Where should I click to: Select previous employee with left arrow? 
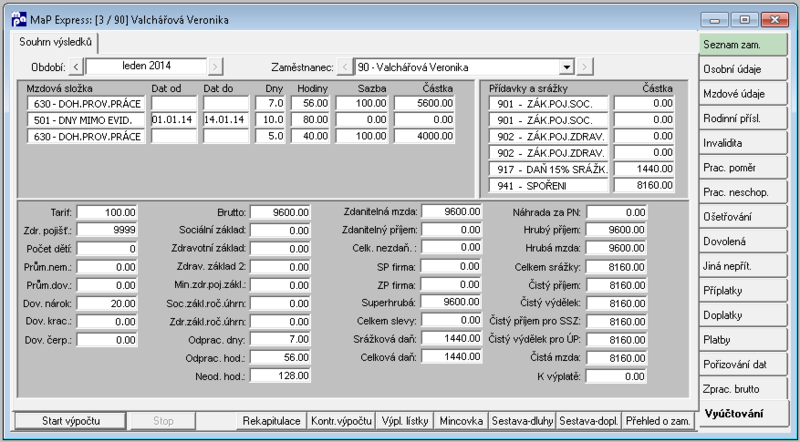tap(345, 67)
